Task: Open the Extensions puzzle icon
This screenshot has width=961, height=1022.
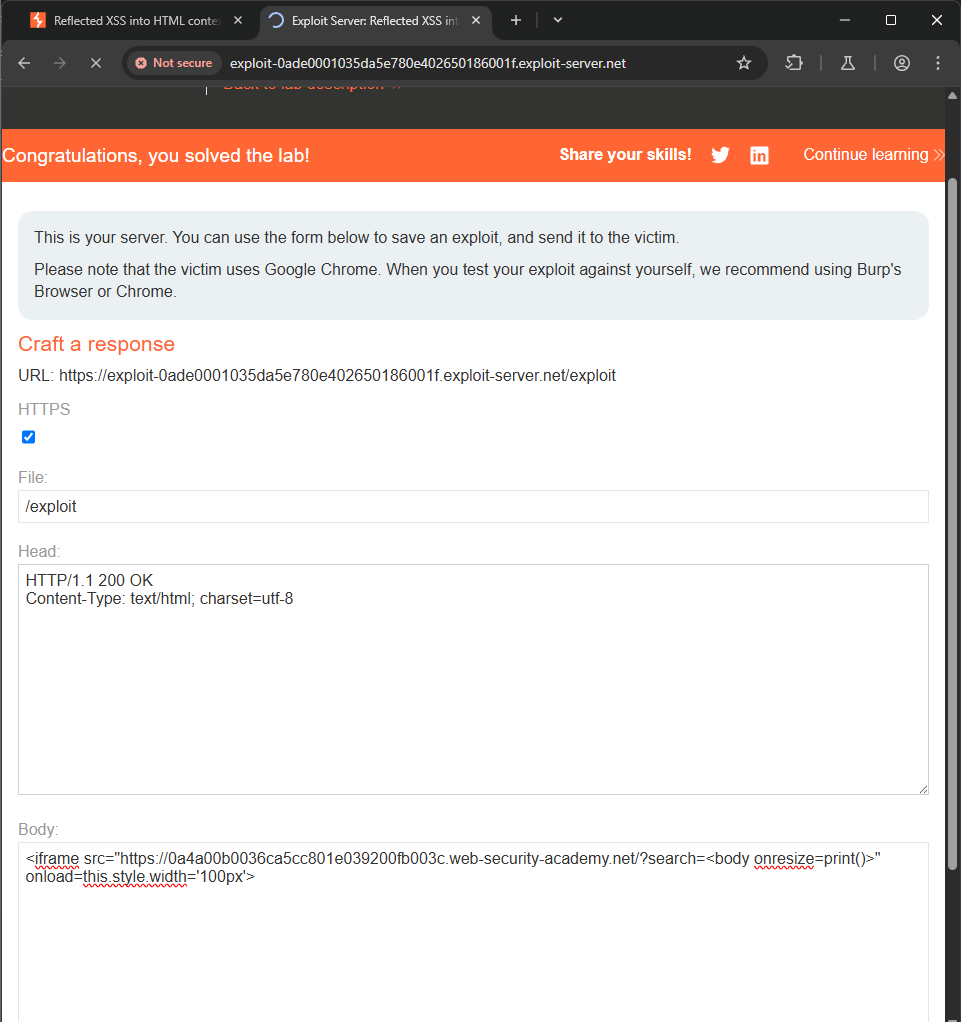Action: [794, 63]
